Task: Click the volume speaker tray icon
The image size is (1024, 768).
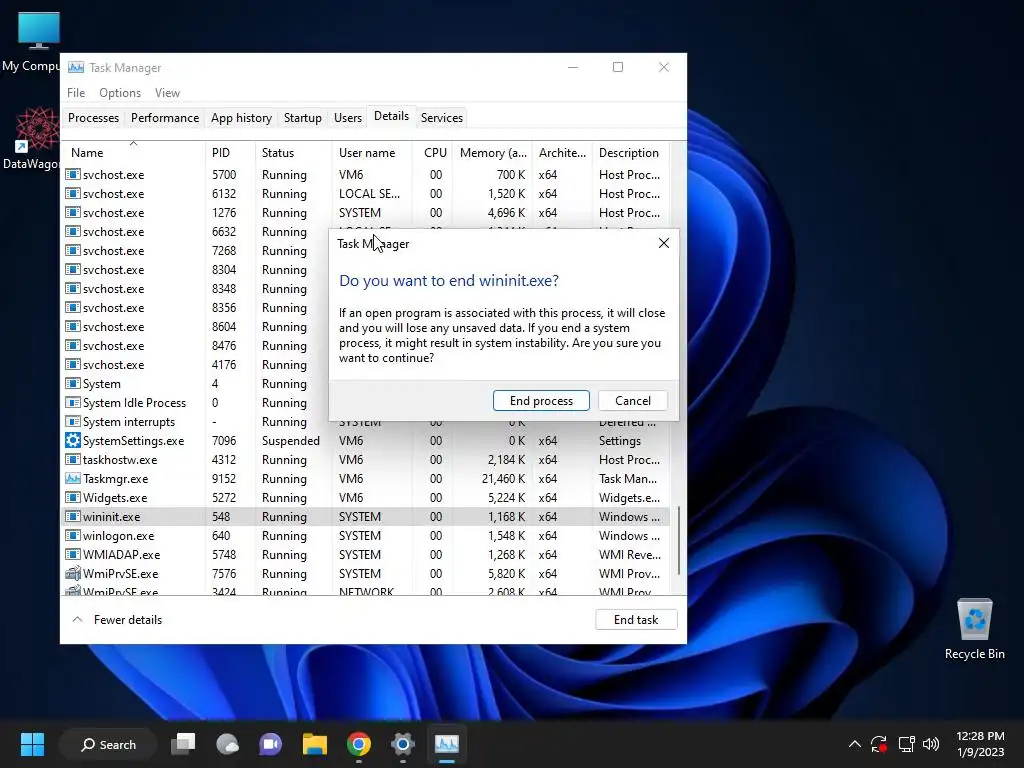Action: [931, 744]
